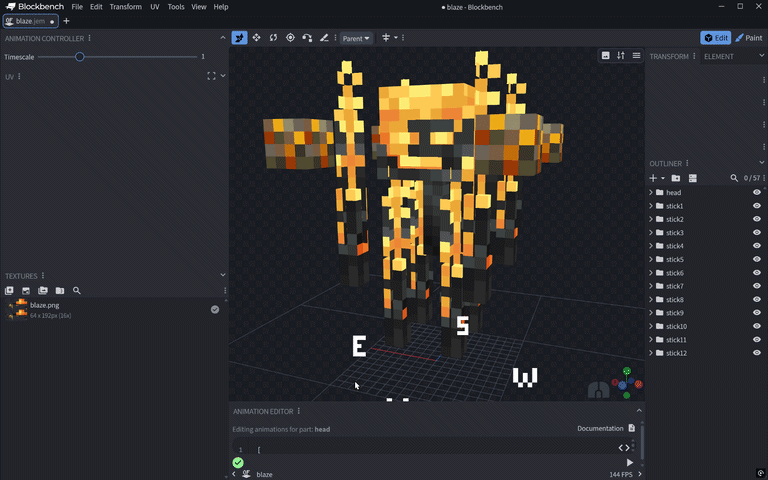Open the viewport hamburger menu

click(636, 55)
